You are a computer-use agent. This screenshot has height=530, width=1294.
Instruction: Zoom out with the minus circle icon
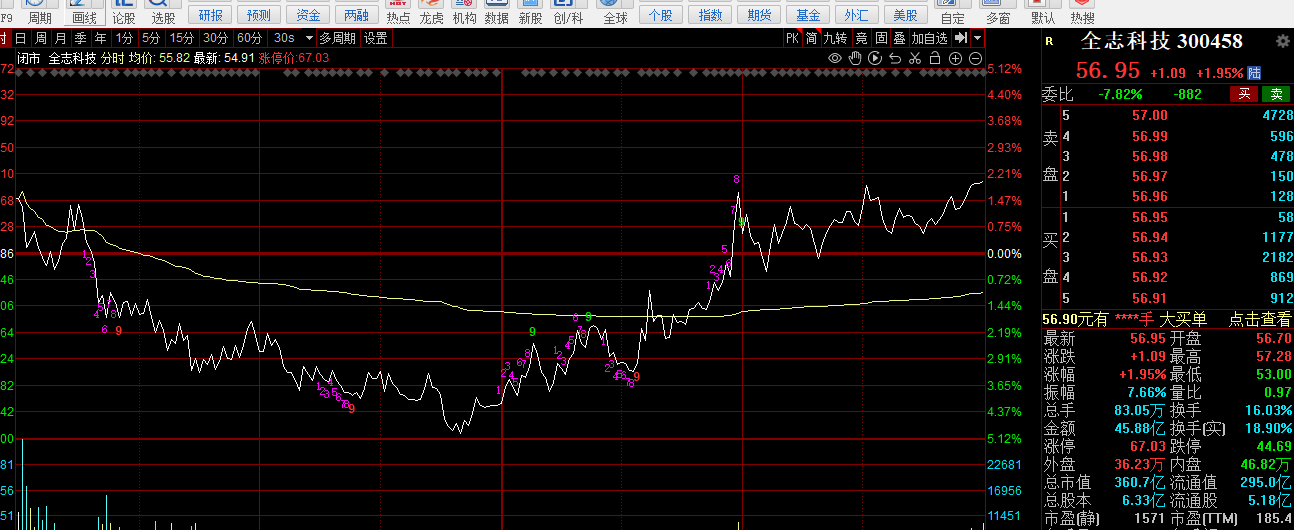pyautogui.click(x=974, y=58)
